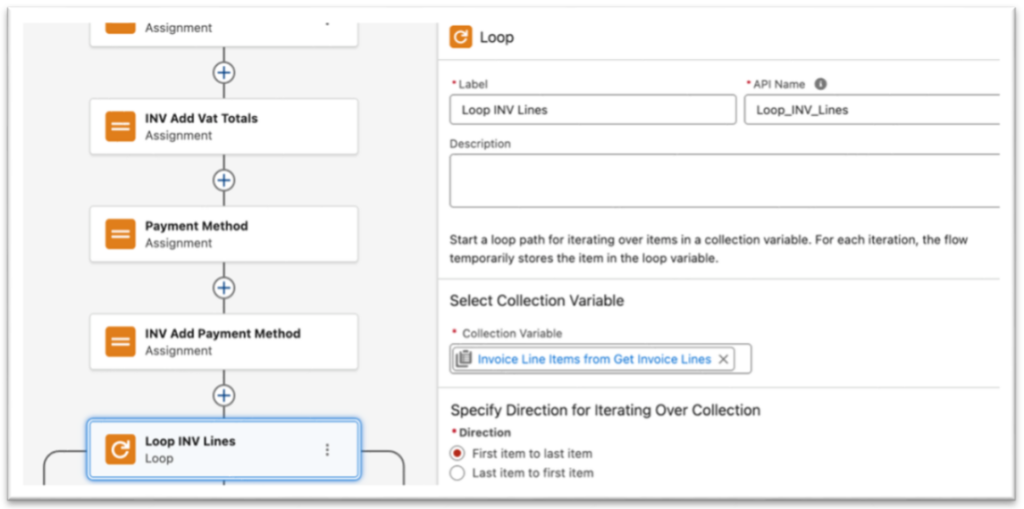The height and width of the screenshot is (509, 1024).
Task: Click the INV Add Payment Method assignment icon
Action: (121, 342)
